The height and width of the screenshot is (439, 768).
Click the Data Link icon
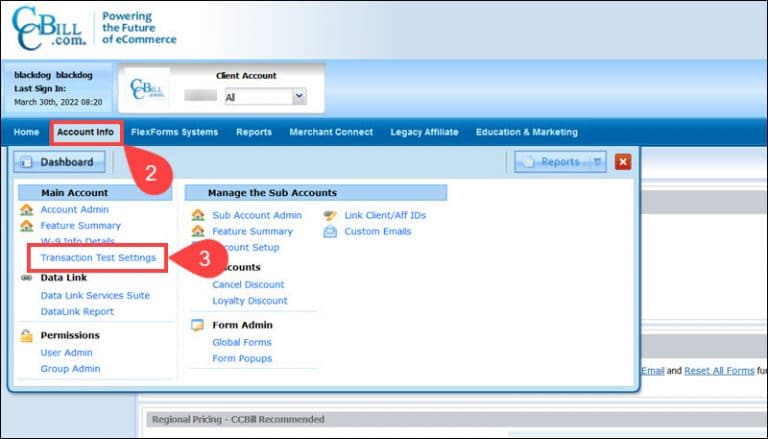click(x=26, y=278)
